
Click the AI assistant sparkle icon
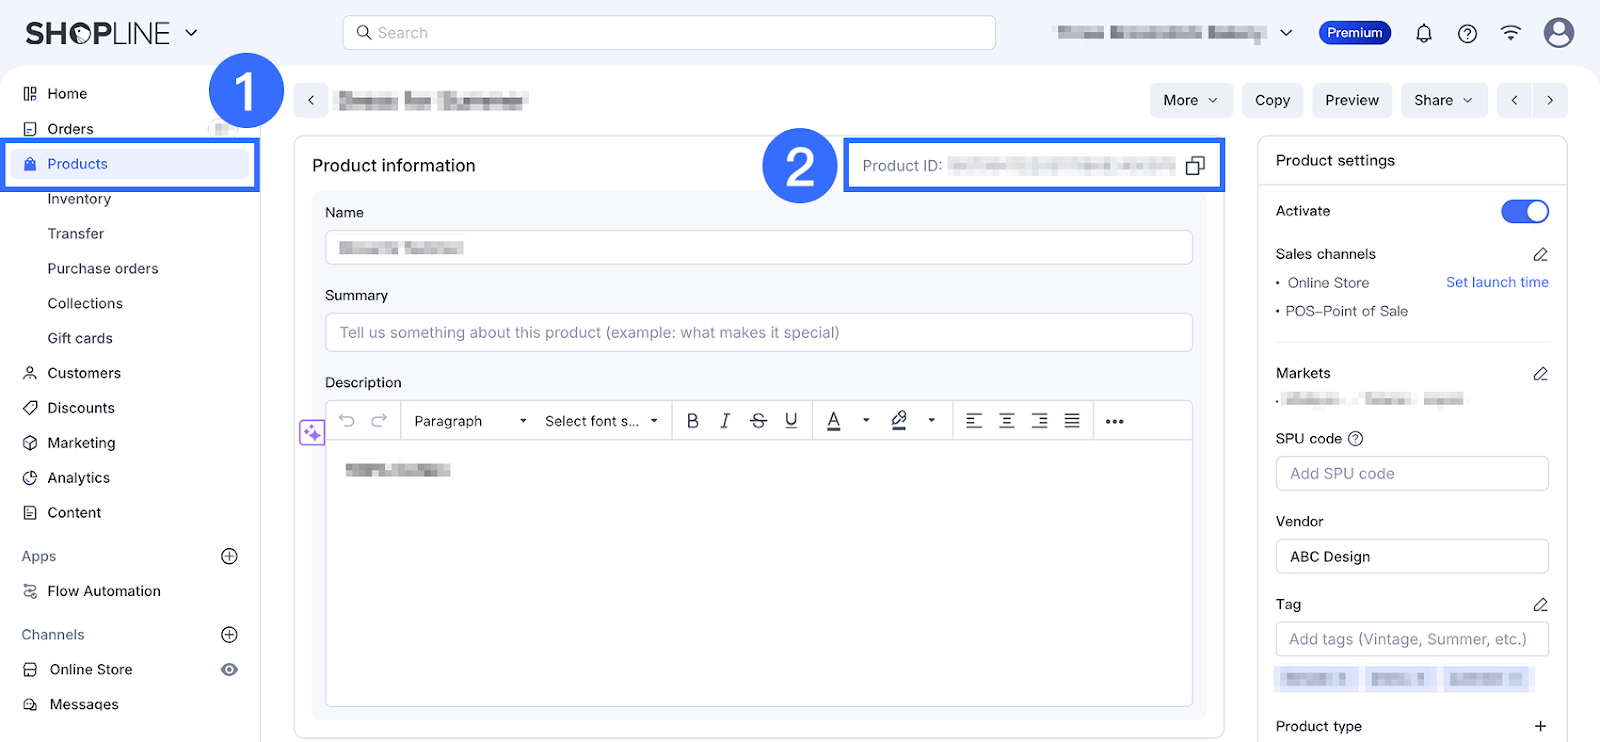coord(312,433)
